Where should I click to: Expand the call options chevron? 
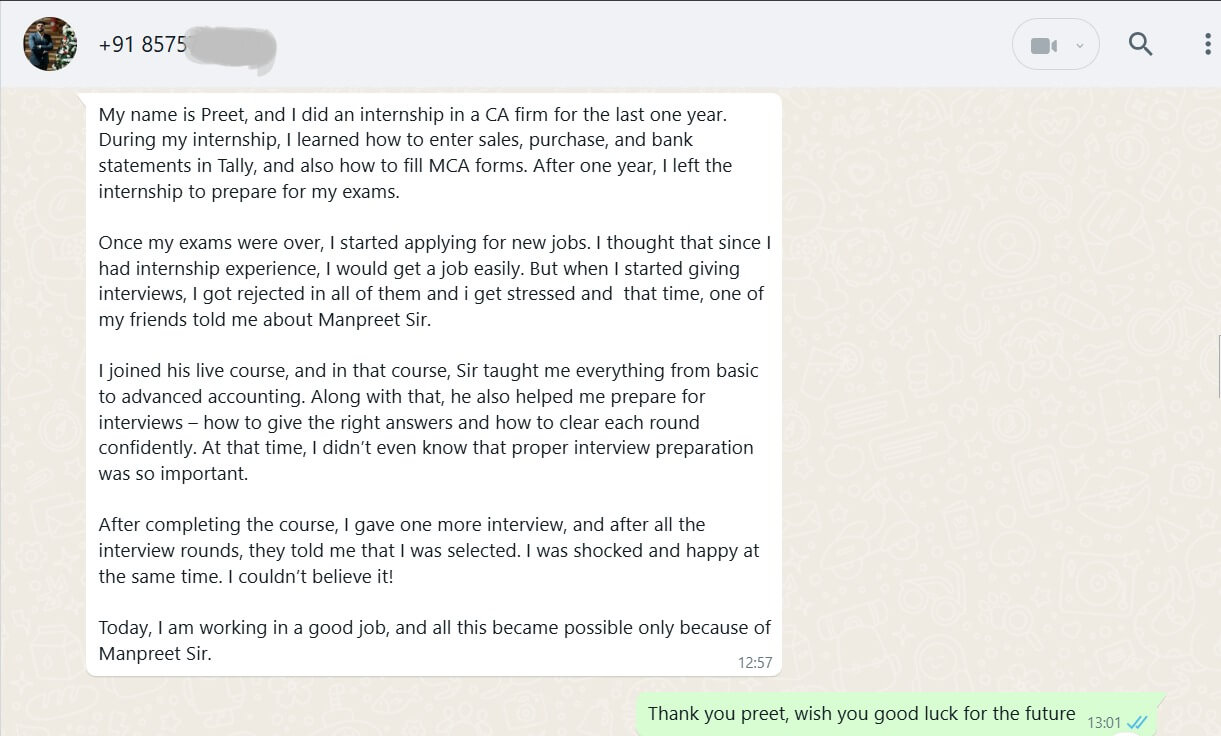click(1079, 46)
